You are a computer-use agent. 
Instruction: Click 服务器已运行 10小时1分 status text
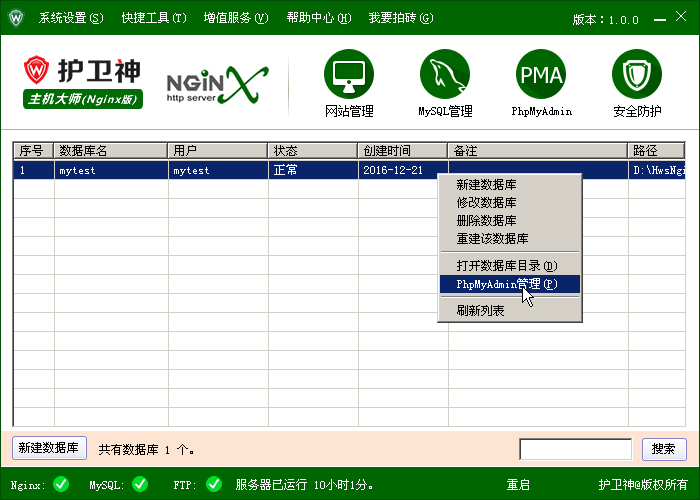coord(304,484)
